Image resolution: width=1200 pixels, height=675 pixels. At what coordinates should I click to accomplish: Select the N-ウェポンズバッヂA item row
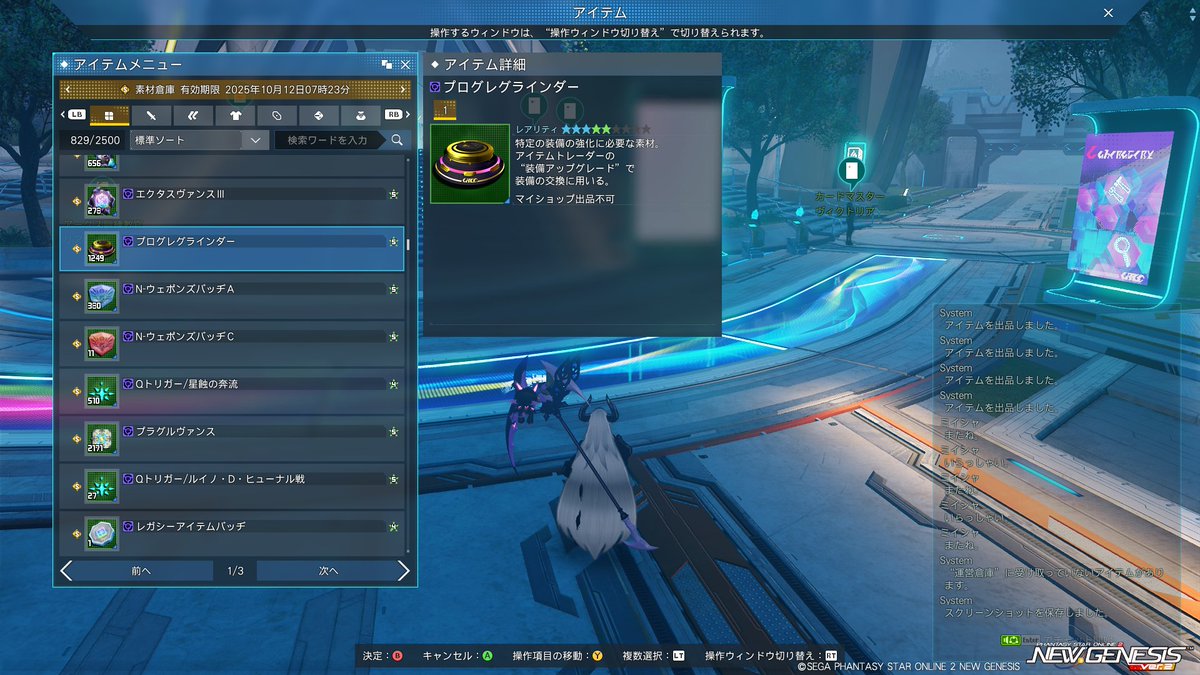pyautogui.click(x=232, y=296)
